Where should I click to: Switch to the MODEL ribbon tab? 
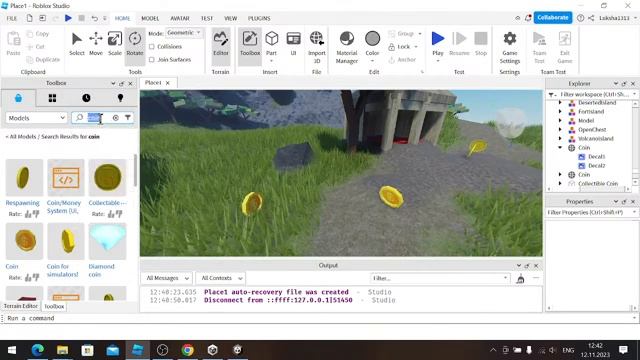pyautogui.click(x=150, y=18)
